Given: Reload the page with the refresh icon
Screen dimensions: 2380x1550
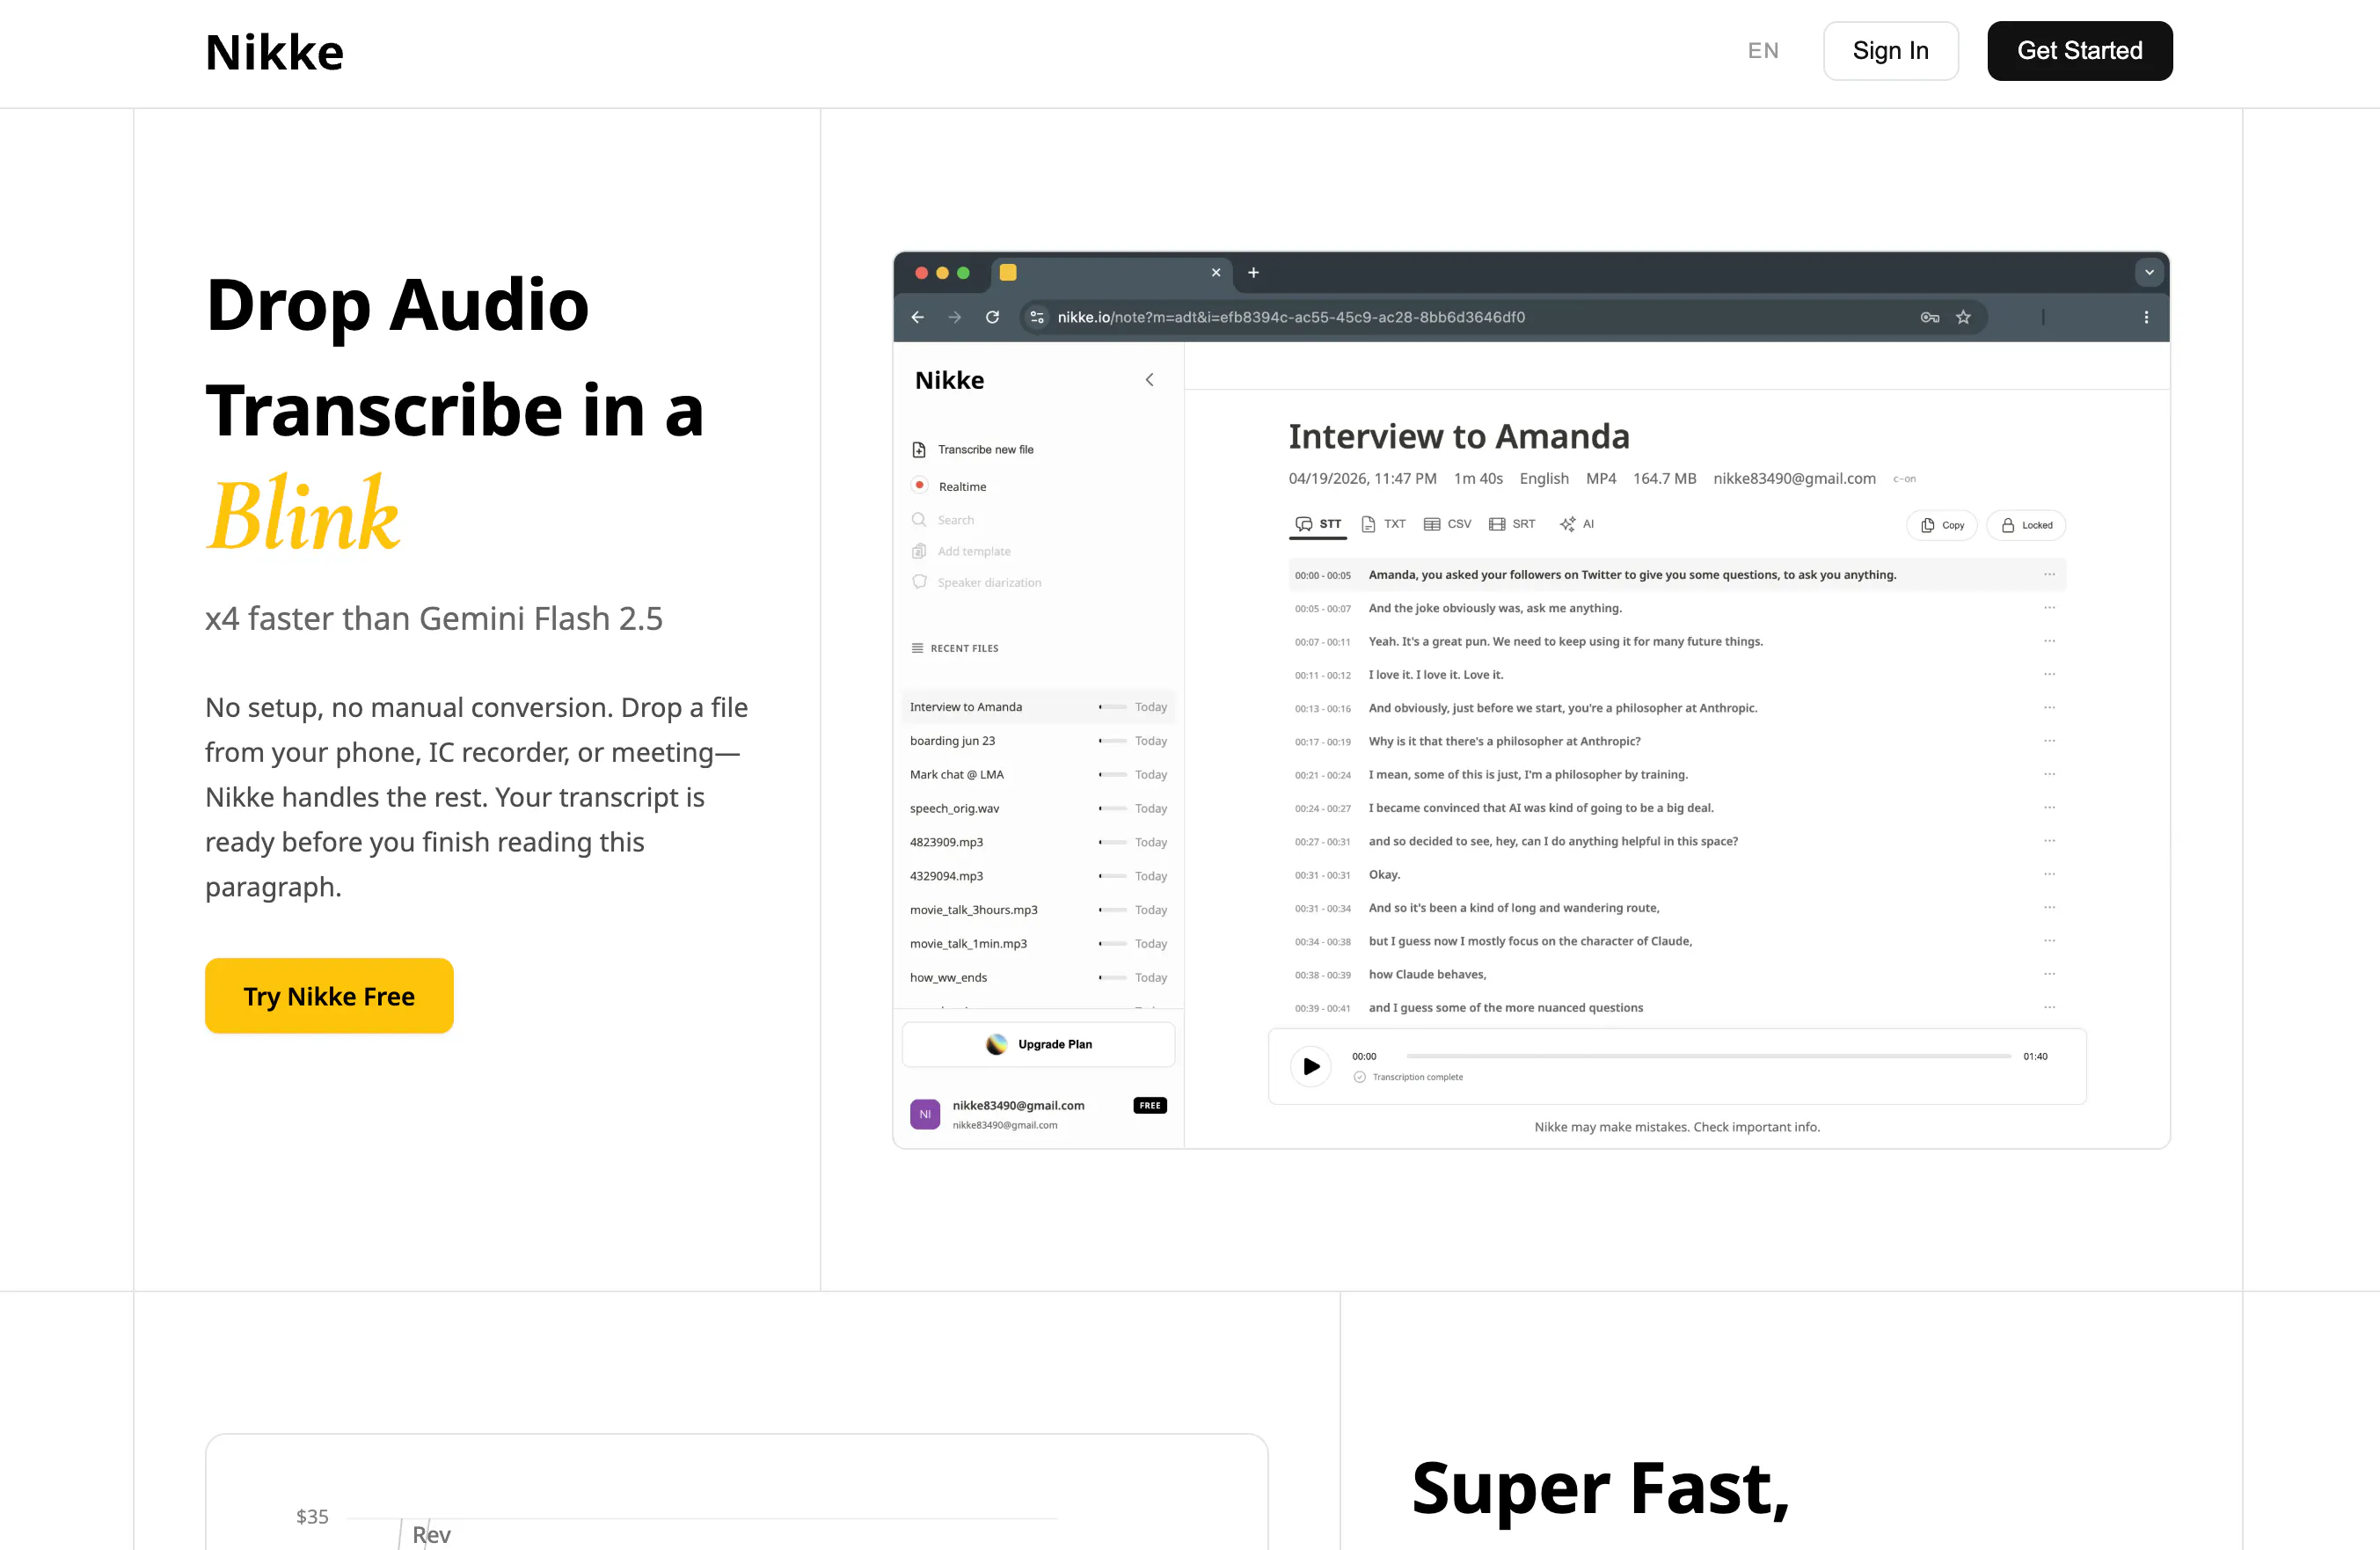Looking at the screenshot, I should (992, 317).
